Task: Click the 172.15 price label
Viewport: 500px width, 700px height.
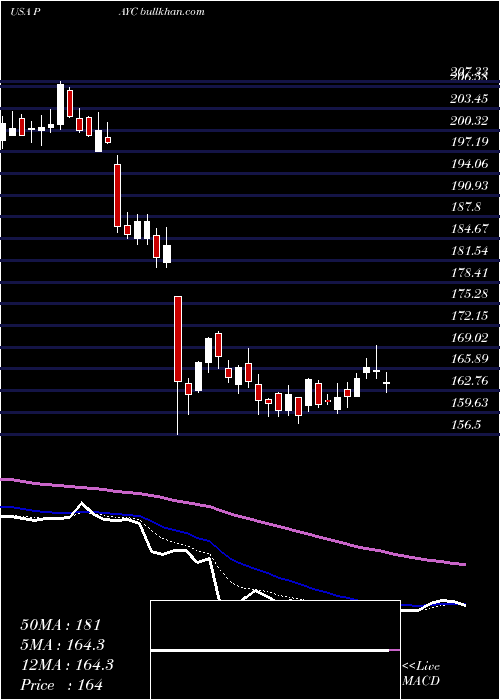Action: point(469,316)
